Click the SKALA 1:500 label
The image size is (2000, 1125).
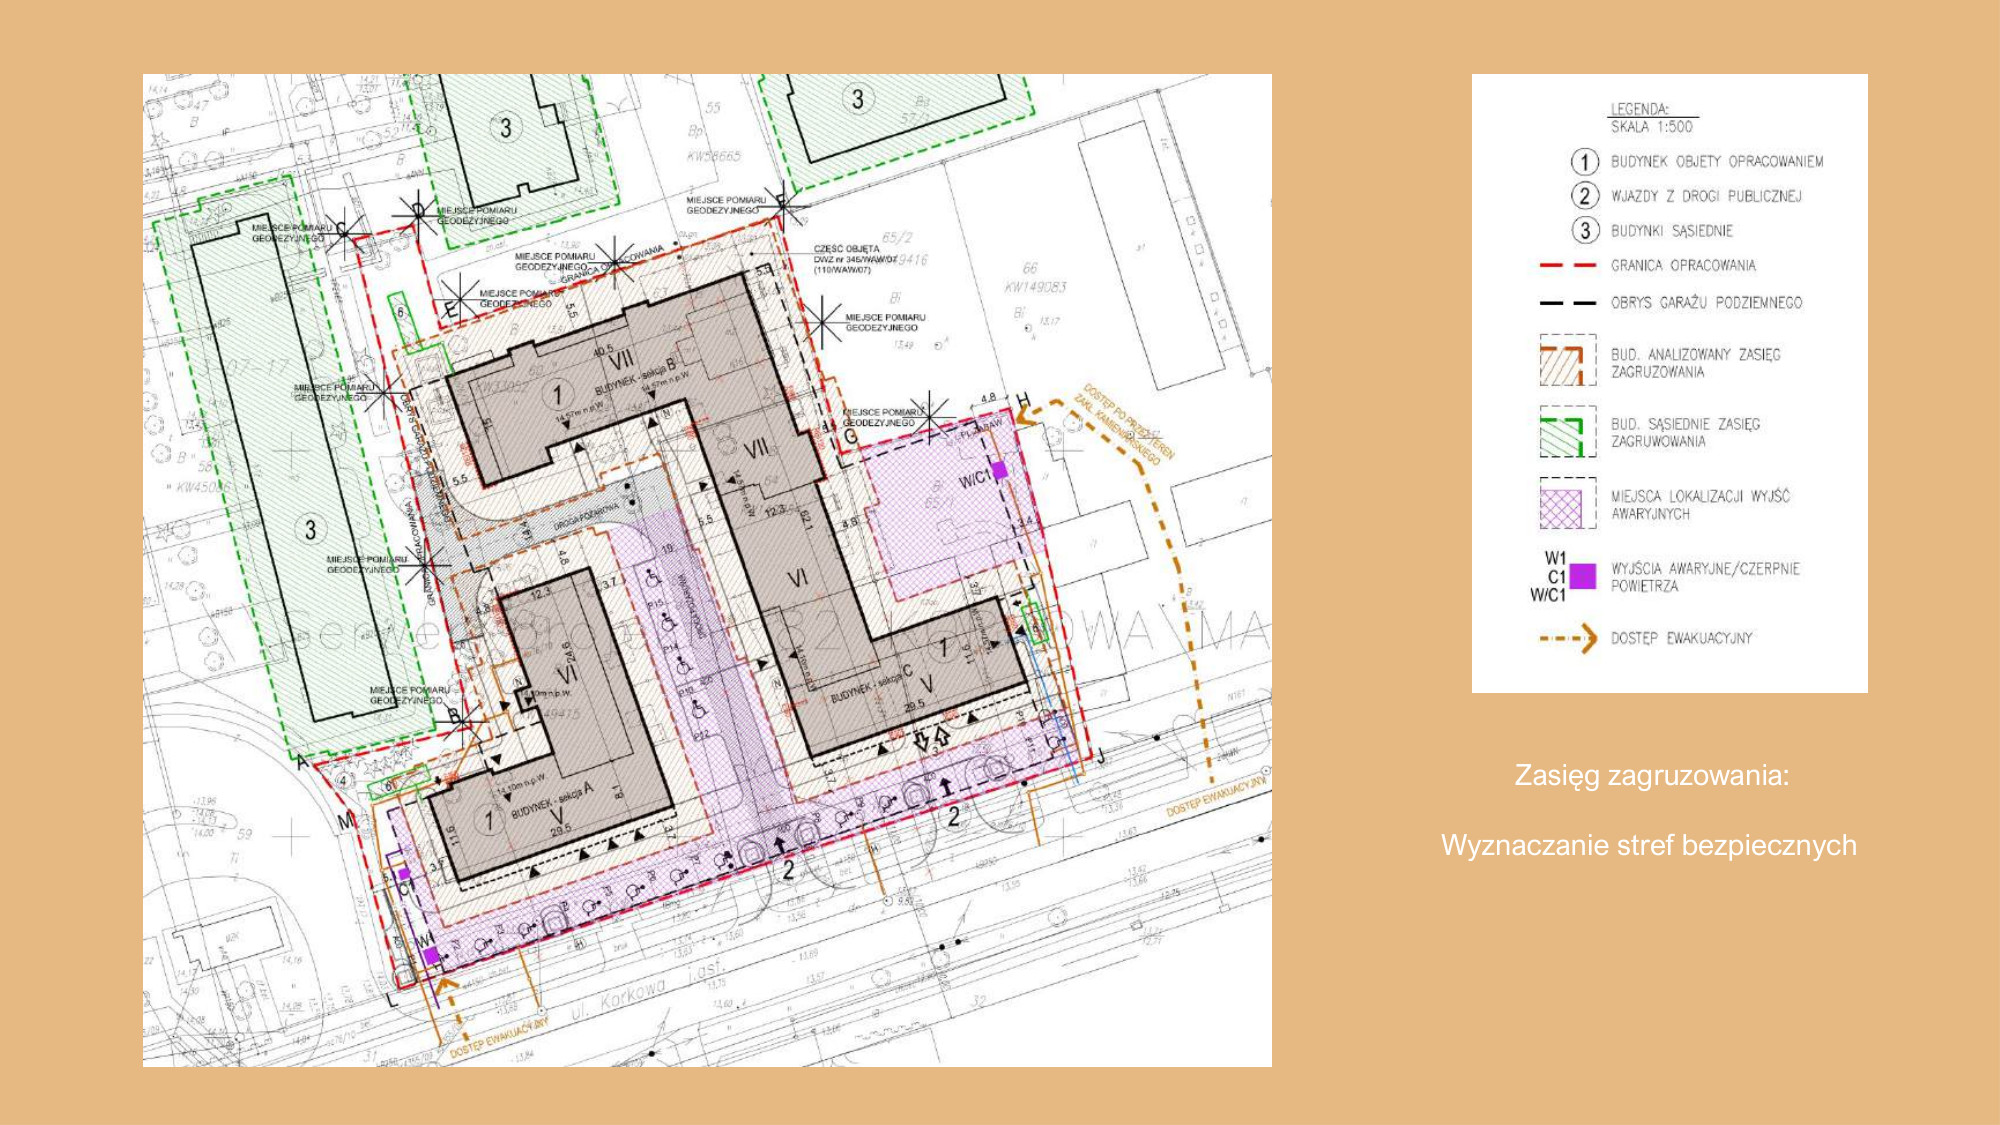tap(1651, 127)
